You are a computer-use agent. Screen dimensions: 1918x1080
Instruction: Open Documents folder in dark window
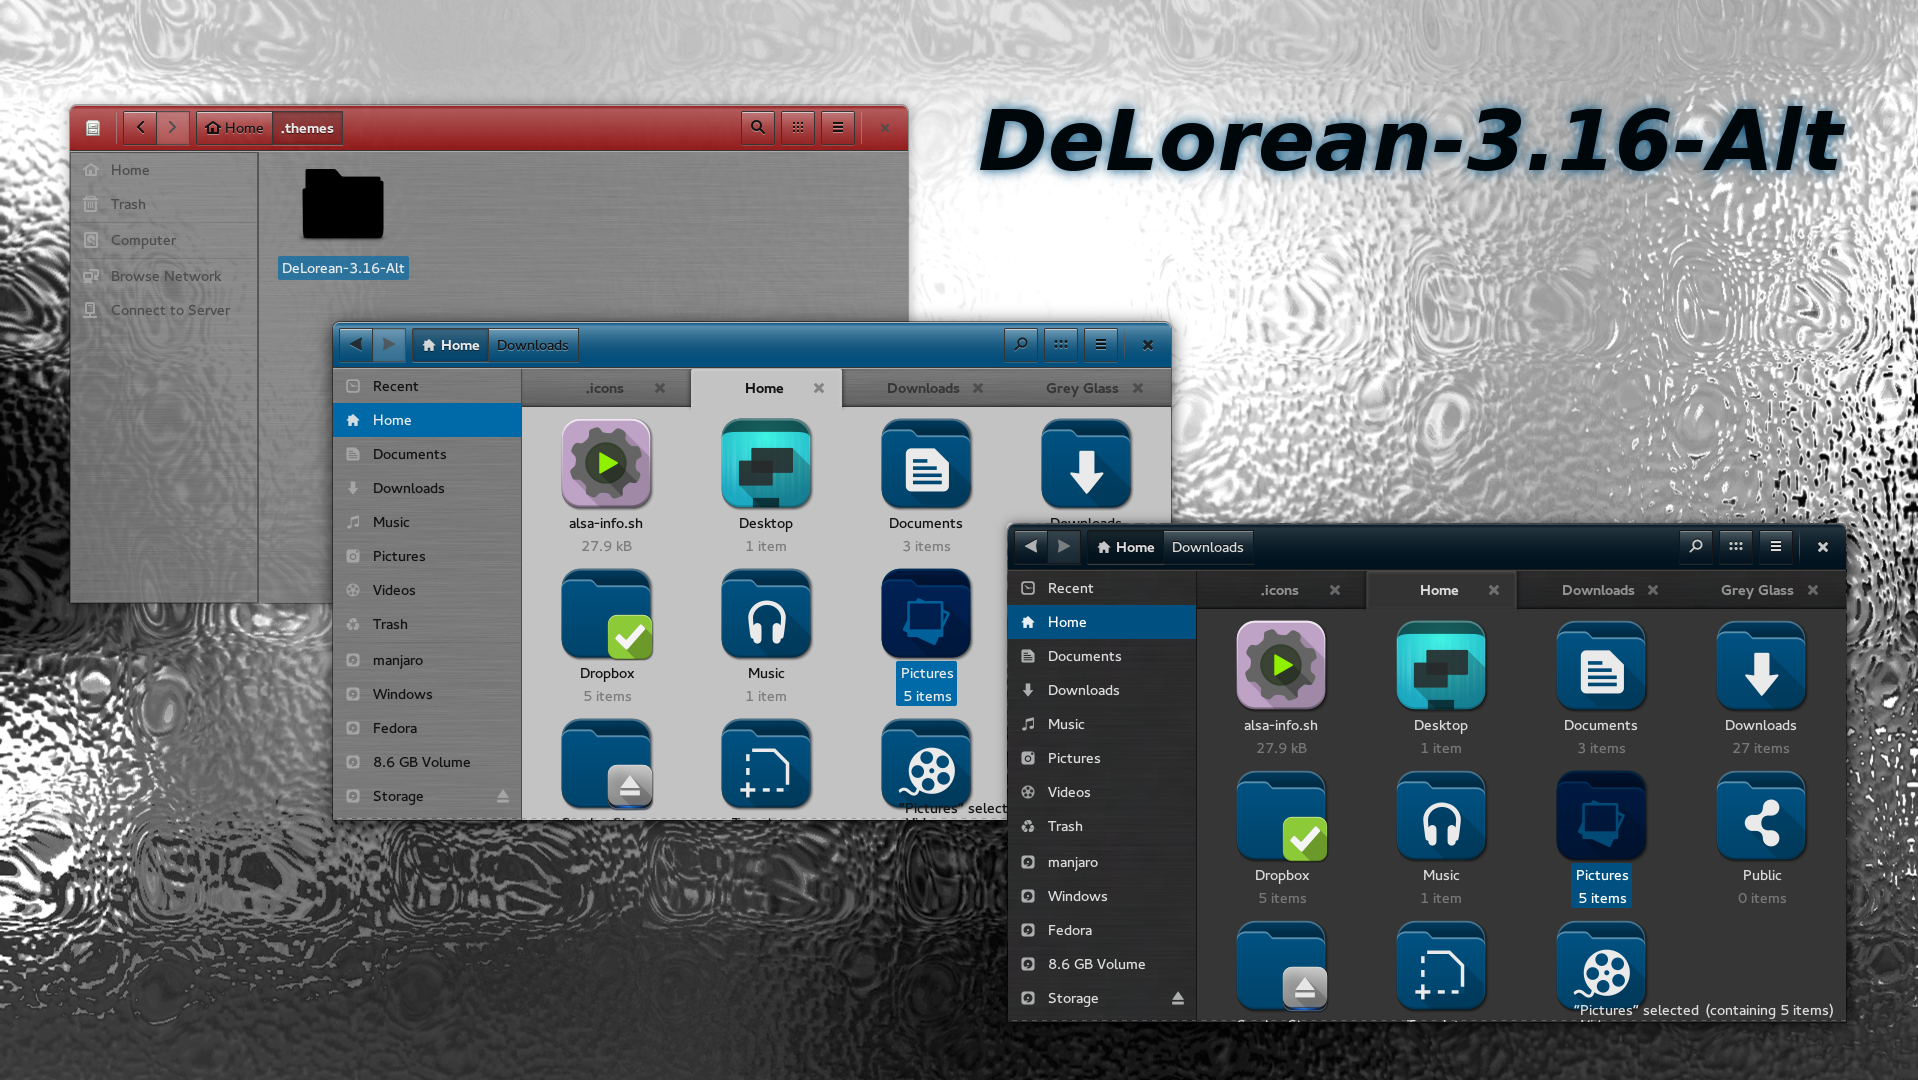[x=1601, y=666]
